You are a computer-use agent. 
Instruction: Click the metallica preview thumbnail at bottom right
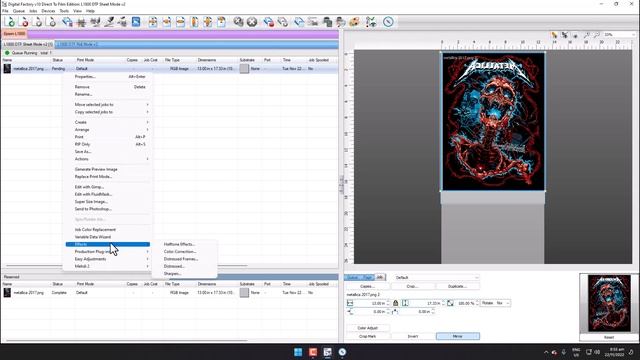609,303
